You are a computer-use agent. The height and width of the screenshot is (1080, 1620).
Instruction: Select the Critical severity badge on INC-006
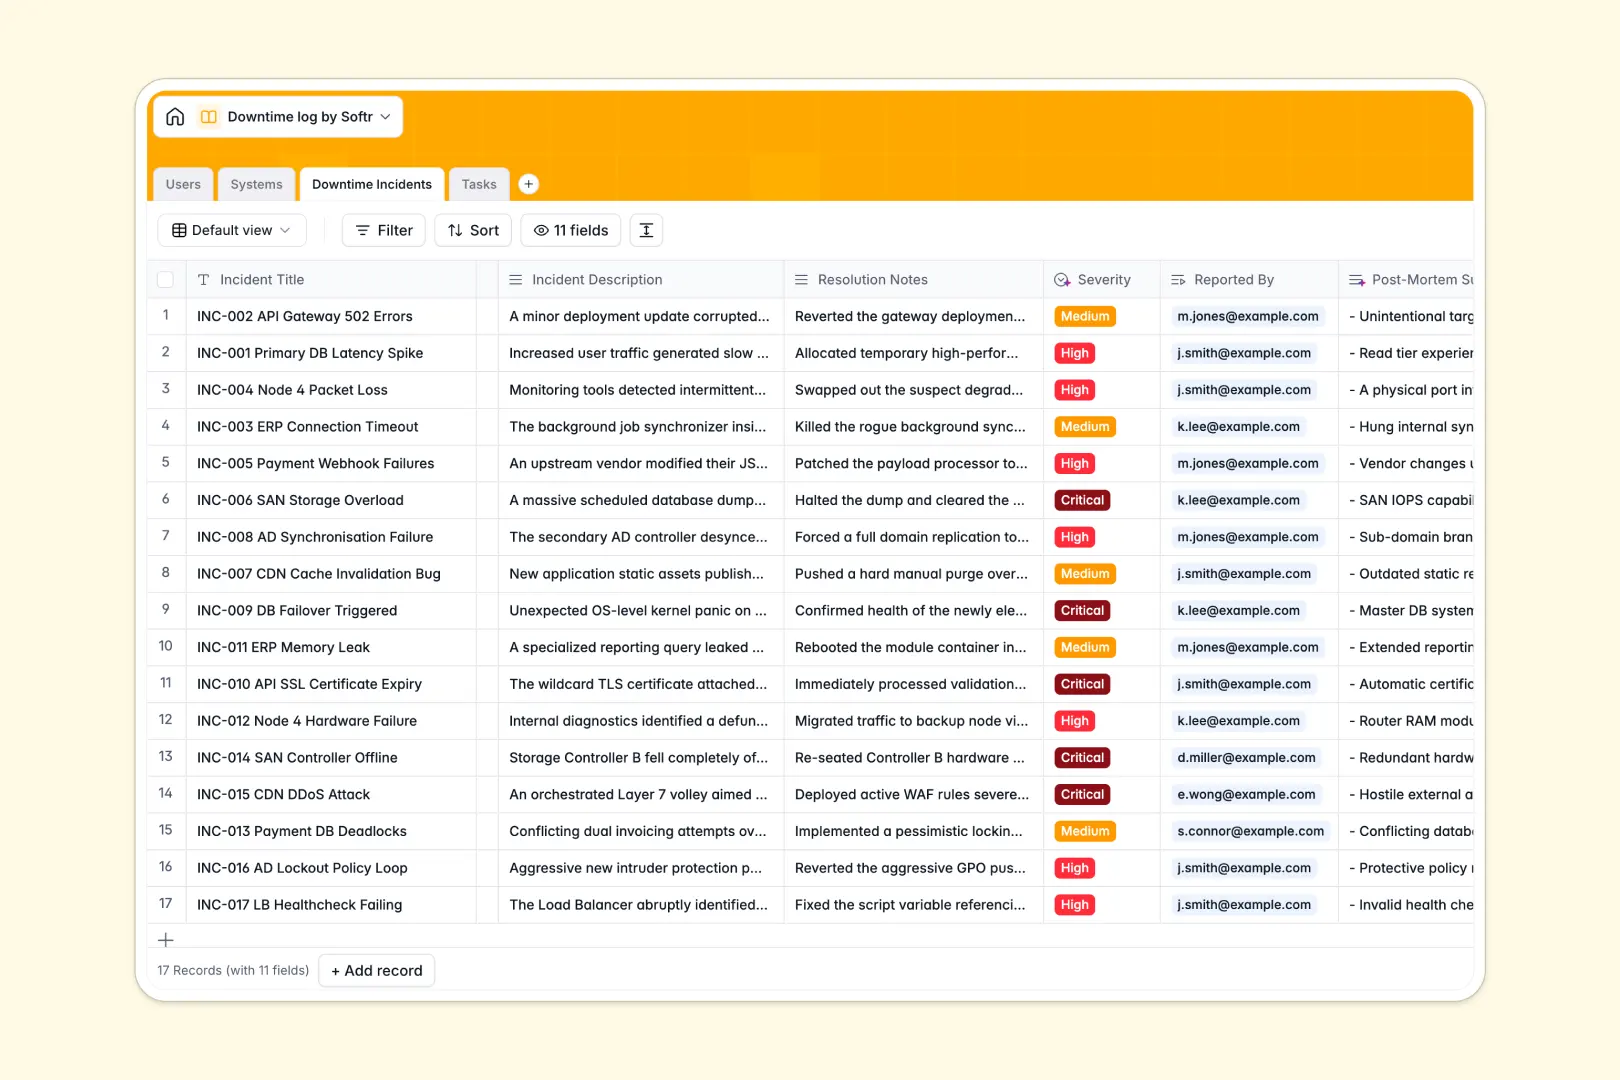click(x=1081, y=500)
